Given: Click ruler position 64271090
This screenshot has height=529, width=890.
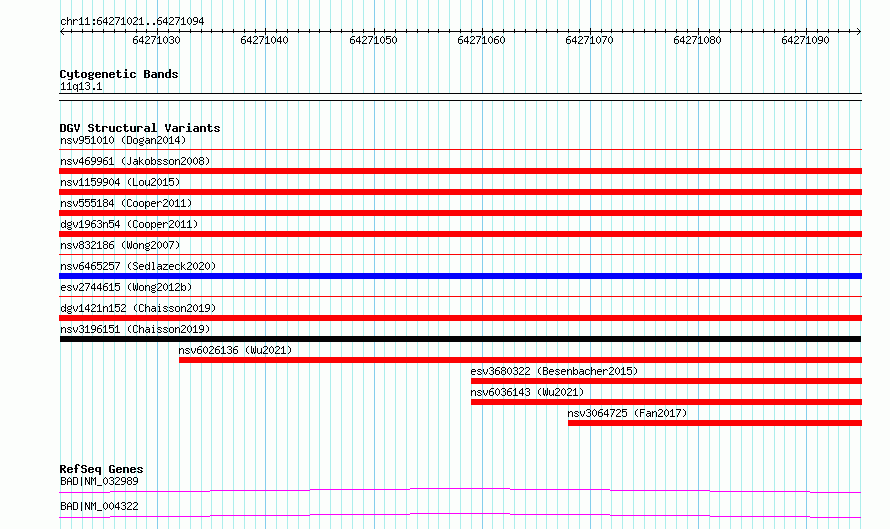Looking at the screenshot, I should (805, 40).
